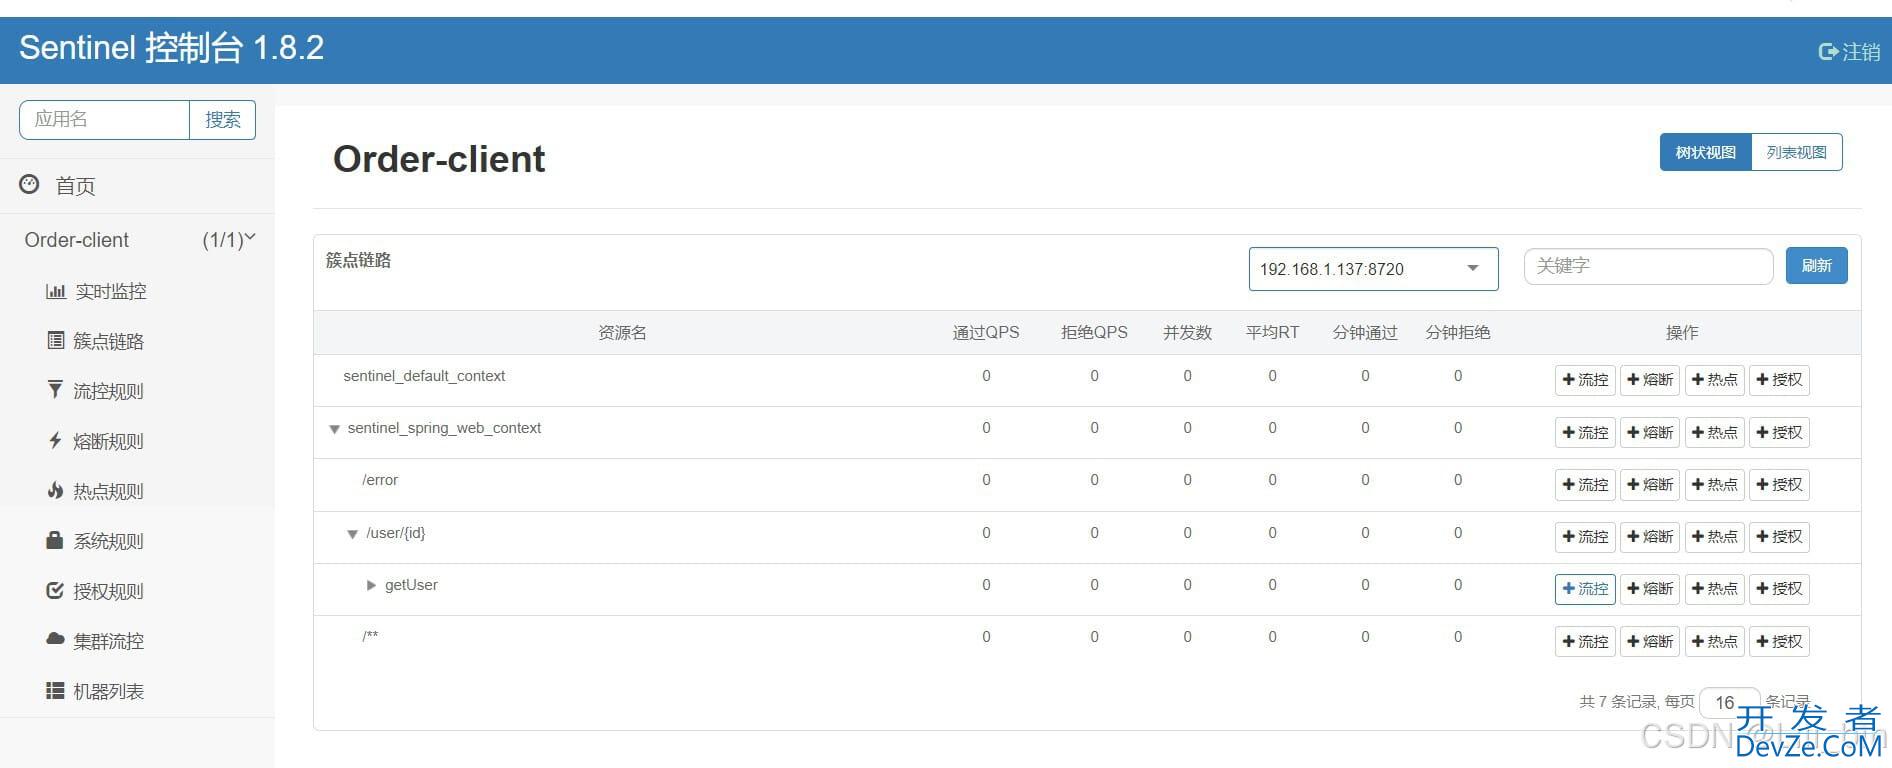Click the 实时监控 bar chart icon
1892x768 pixels.
tap(56, 291)
